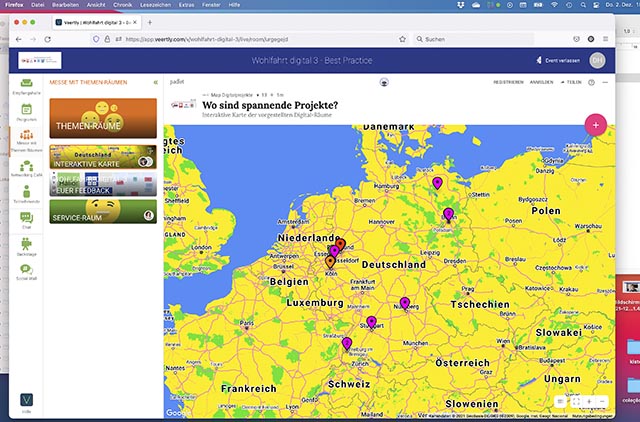Open the Bearbeiten menu
The width and height of the screenshot is (640, 422).
[65, 5]
